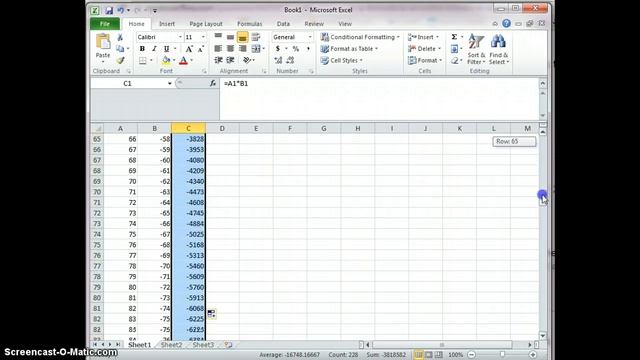Toggle Bold formatting
Screen dimensions: 640x360
coord(142,49)
